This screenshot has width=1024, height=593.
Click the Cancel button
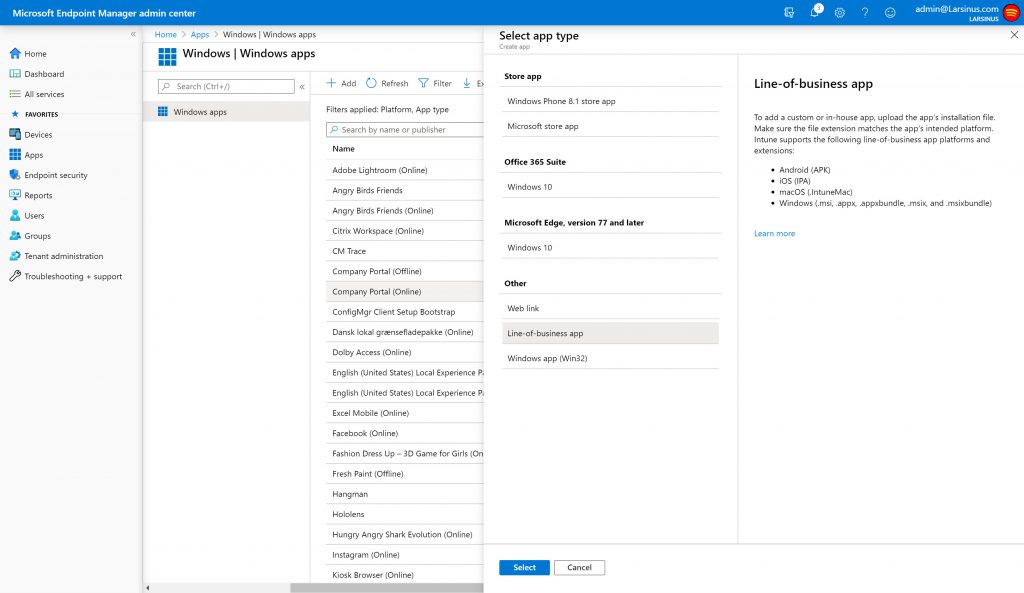tap(579, 568)
